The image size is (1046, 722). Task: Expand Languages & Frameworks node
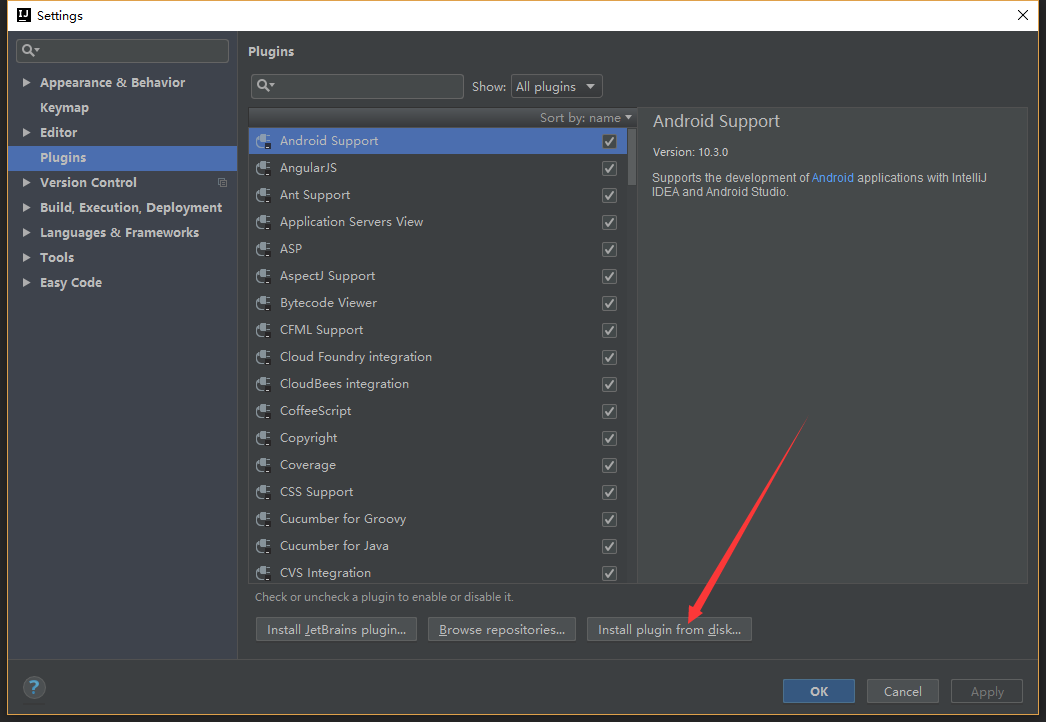(26, 233)
